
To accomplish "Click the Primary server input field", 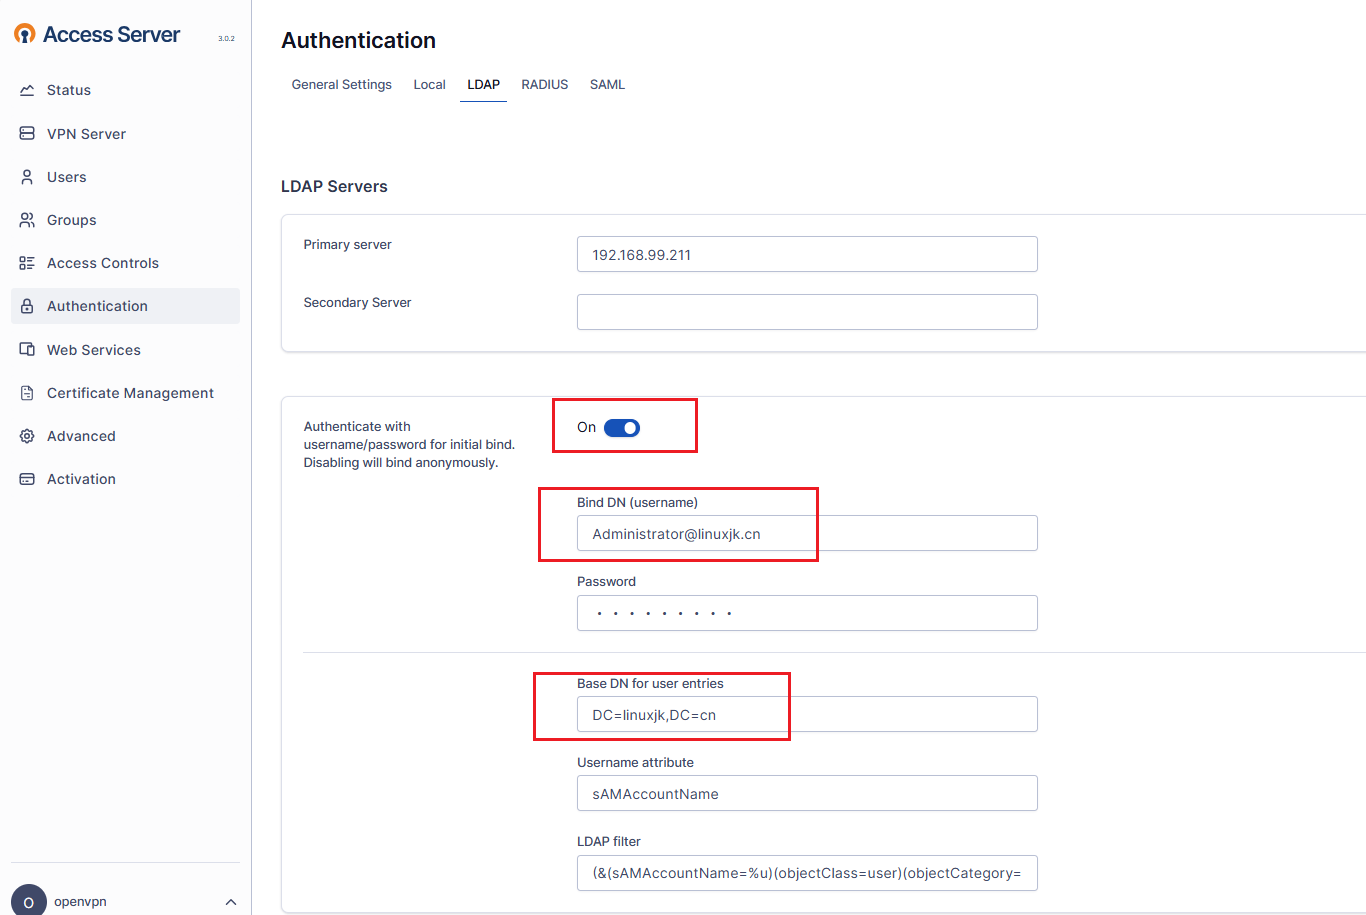I will [x=806, y=254].
